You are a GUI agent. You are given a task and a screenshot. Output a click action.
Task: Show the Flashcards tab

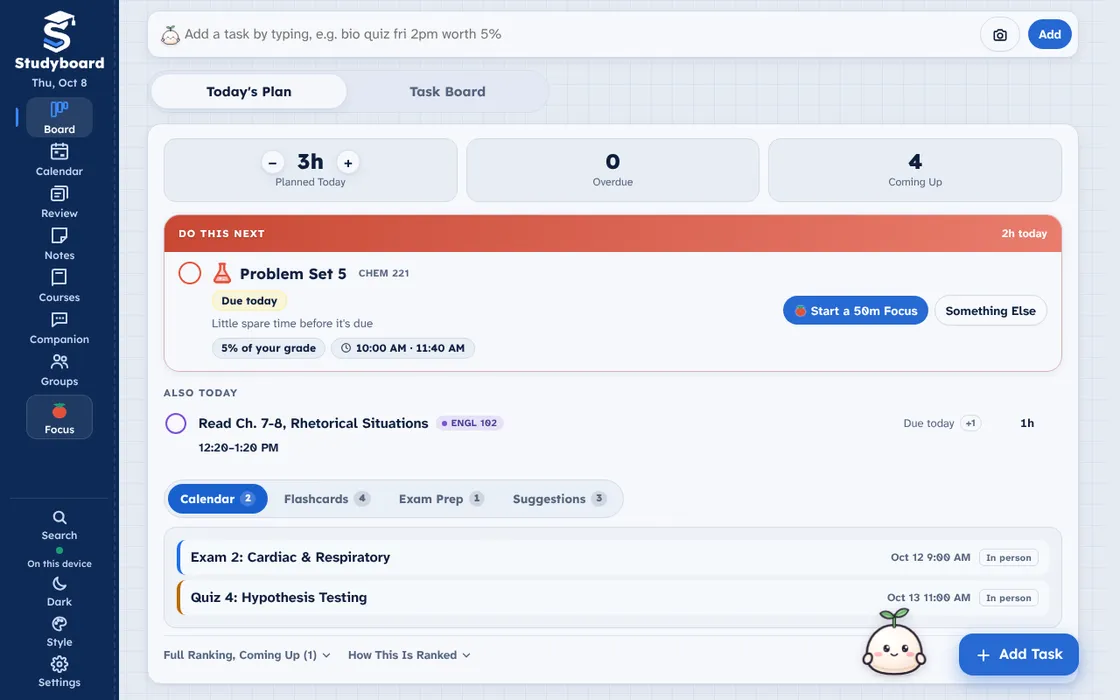[326, 499]
